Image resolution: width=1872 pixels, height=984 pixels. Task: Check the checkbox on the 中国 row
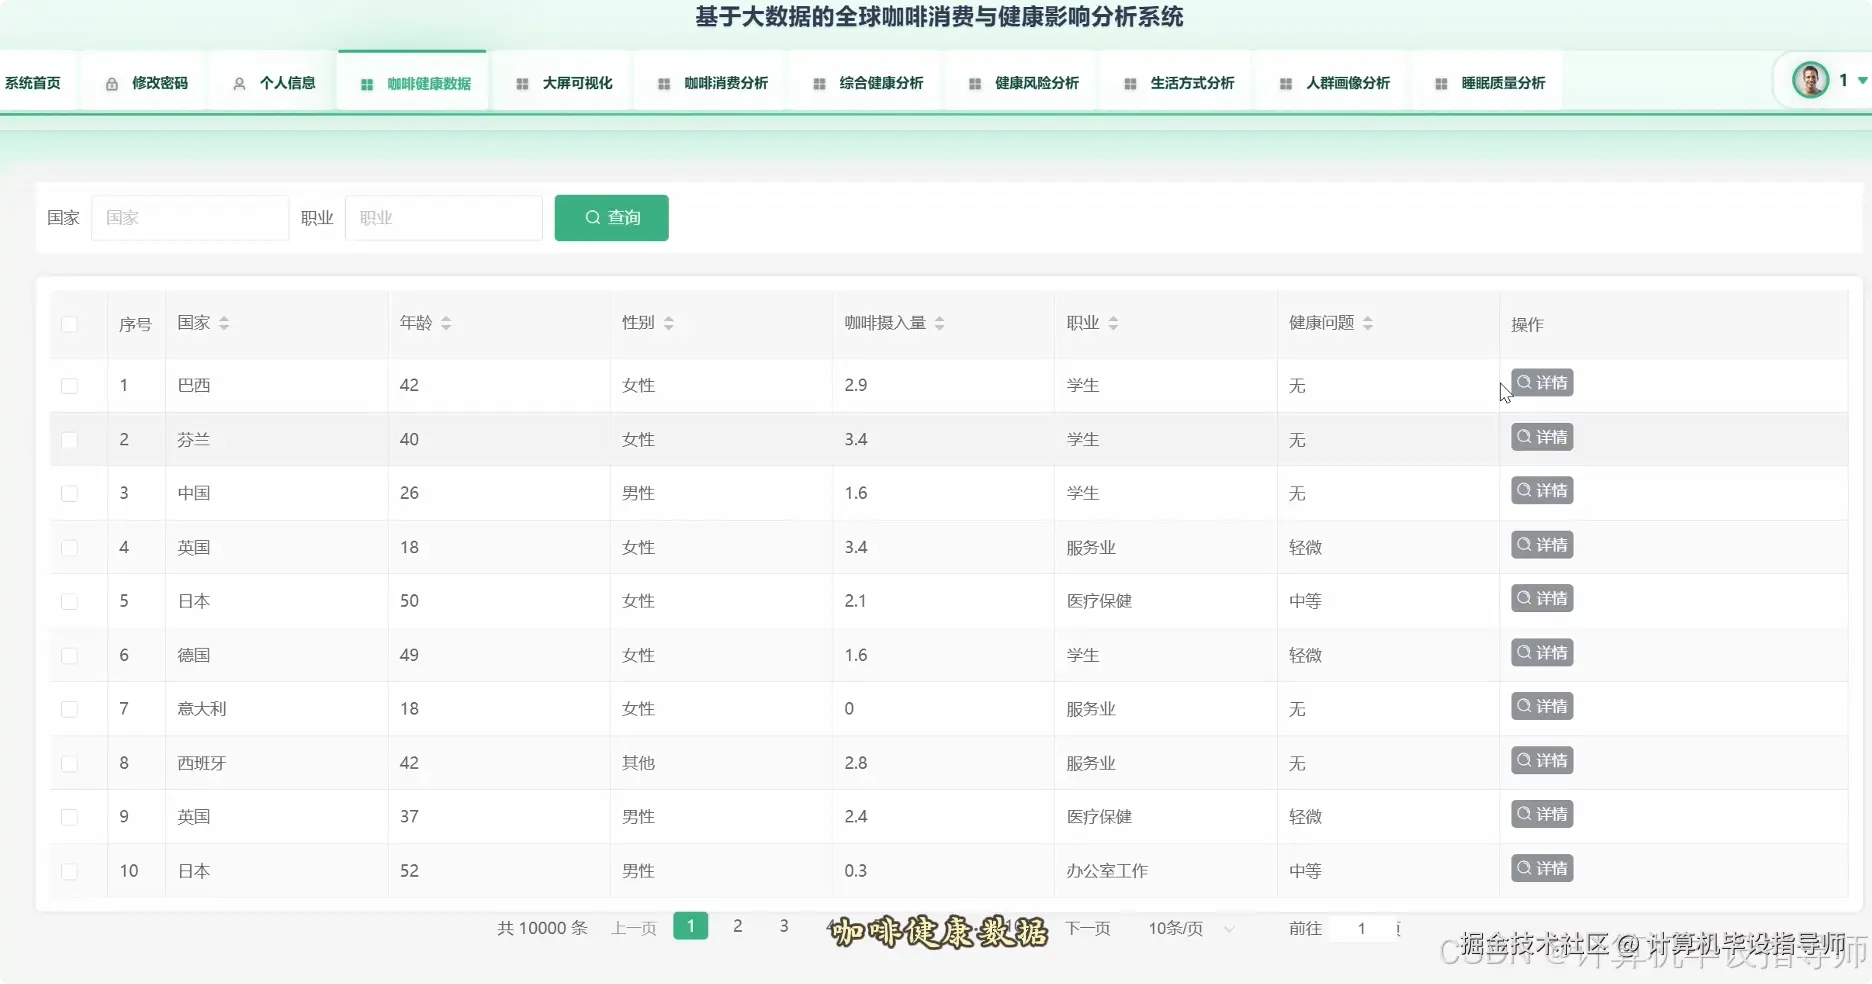[69, 493]
